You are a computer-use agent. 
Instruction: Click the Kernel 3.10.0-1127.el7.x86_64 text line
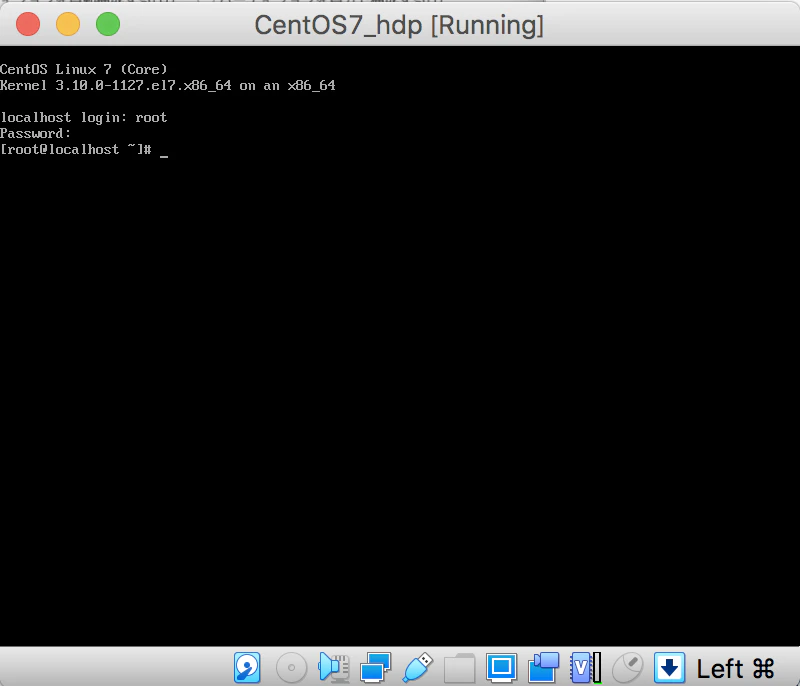[168, 86]
